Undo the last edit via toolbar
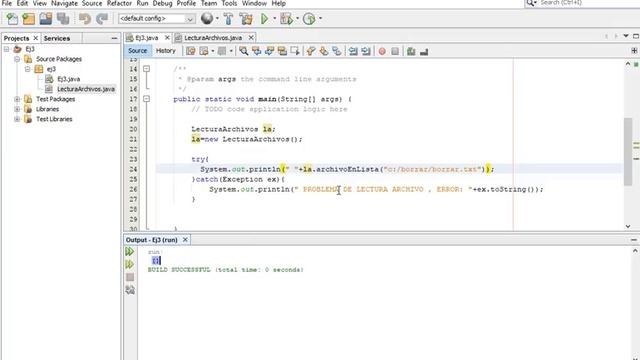Image resolution: width=640 pixels, height=360 pixels. [x=85, y=18]
